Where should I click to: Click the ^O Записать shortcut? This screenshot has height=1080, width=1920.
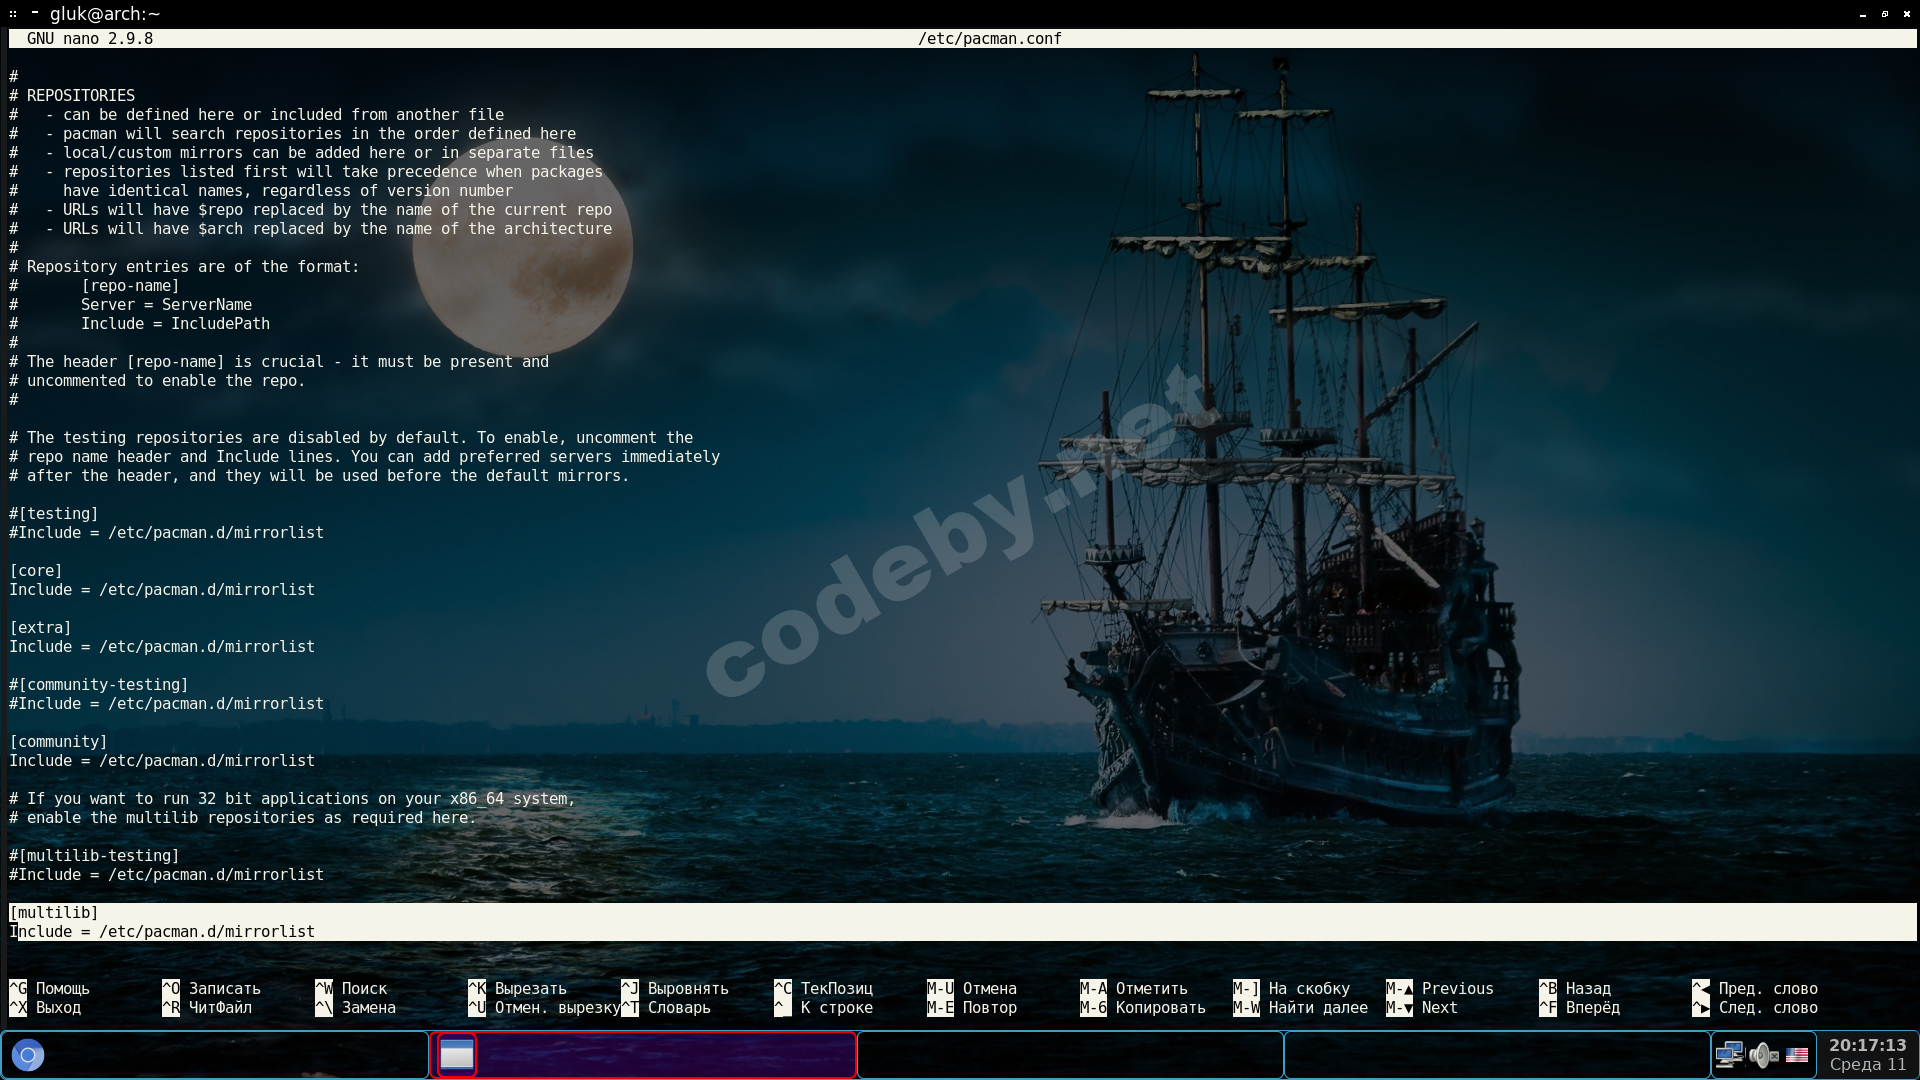pos(211,988)
